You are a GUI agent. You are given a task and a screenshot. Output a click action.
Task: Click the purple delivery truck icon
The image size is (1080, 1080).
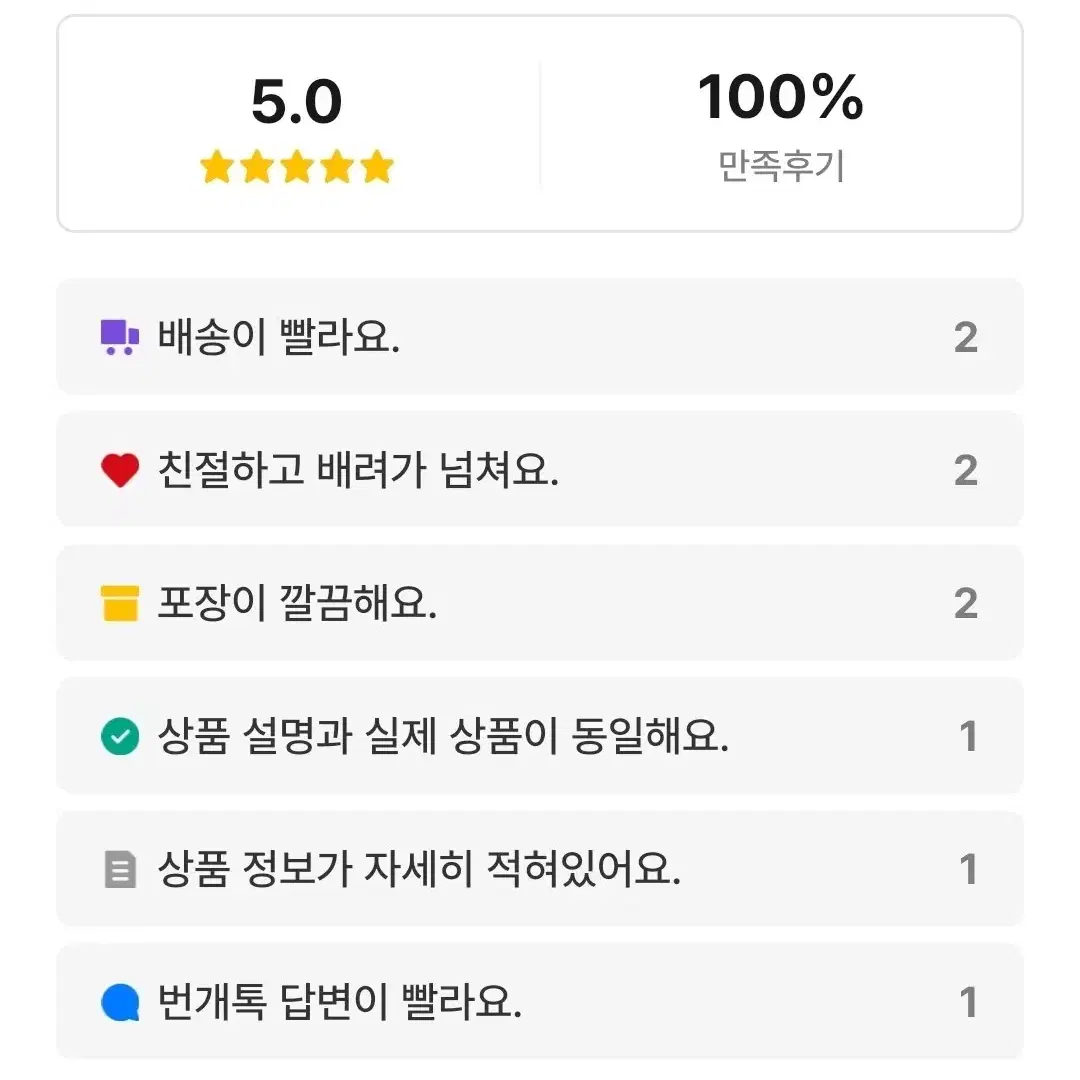(x=120, y=337)
